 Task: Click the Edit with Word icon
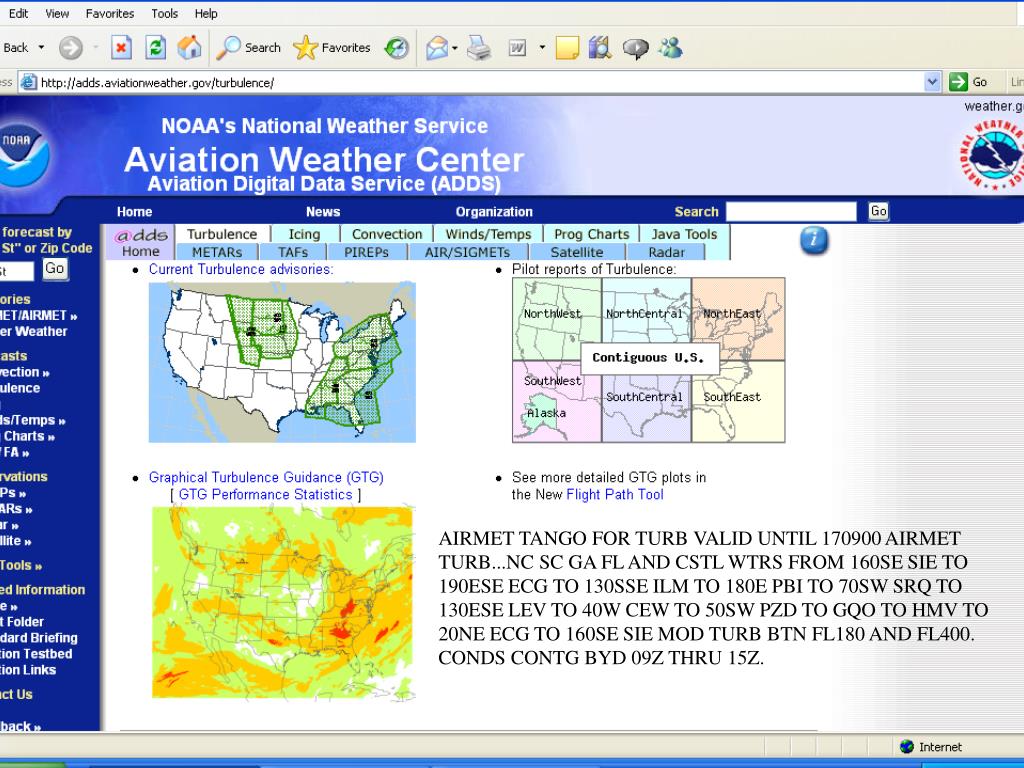point(517,48)
